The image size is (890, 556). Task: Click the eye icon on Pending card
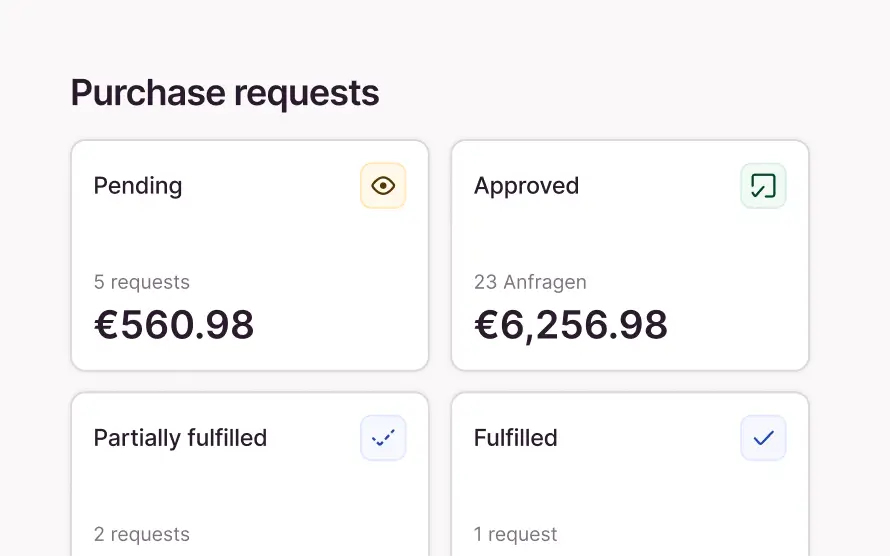(x=383, y=186)
